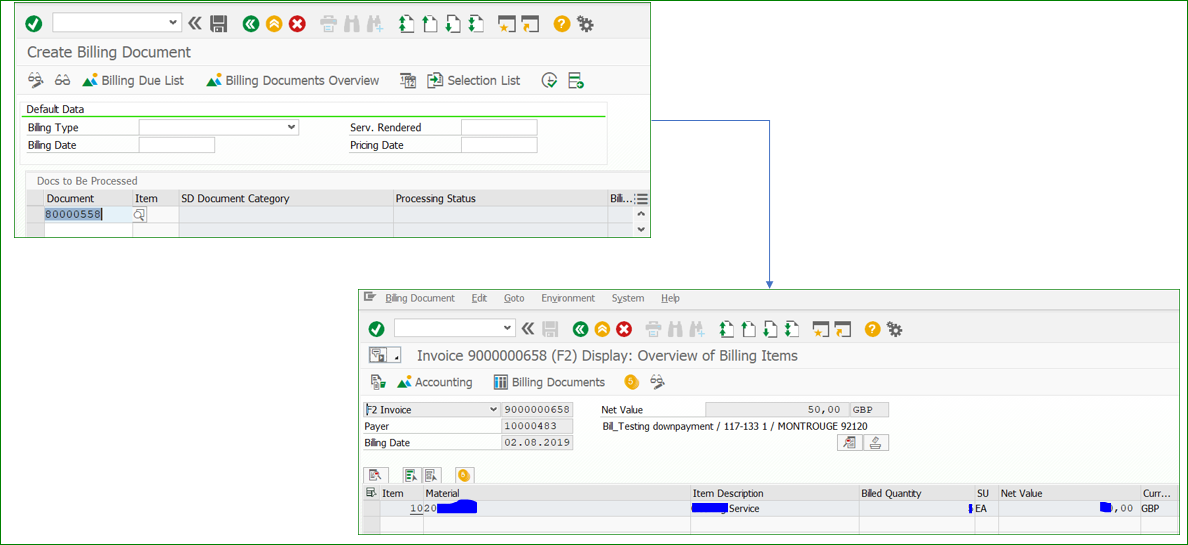Click yellow Help icon in Create Billing Document toolbar
The height and width of the screenshot is (545, 1188).
(561, 23)
